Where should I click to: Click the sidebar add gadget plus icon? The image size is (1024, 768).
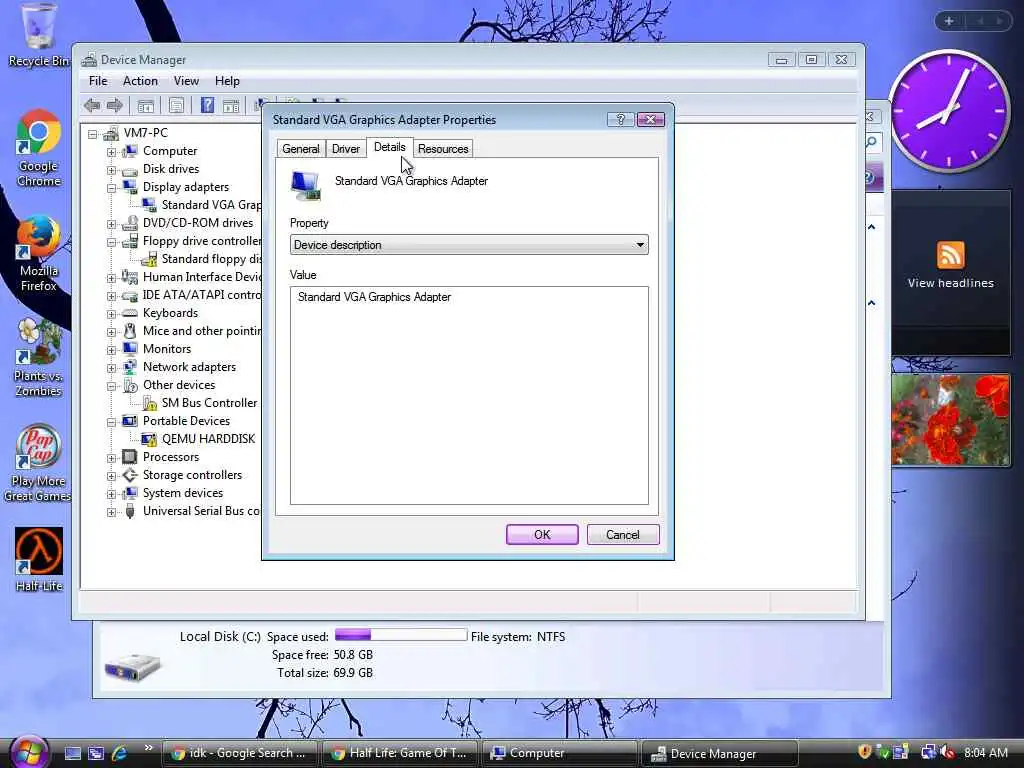[949, 21]
